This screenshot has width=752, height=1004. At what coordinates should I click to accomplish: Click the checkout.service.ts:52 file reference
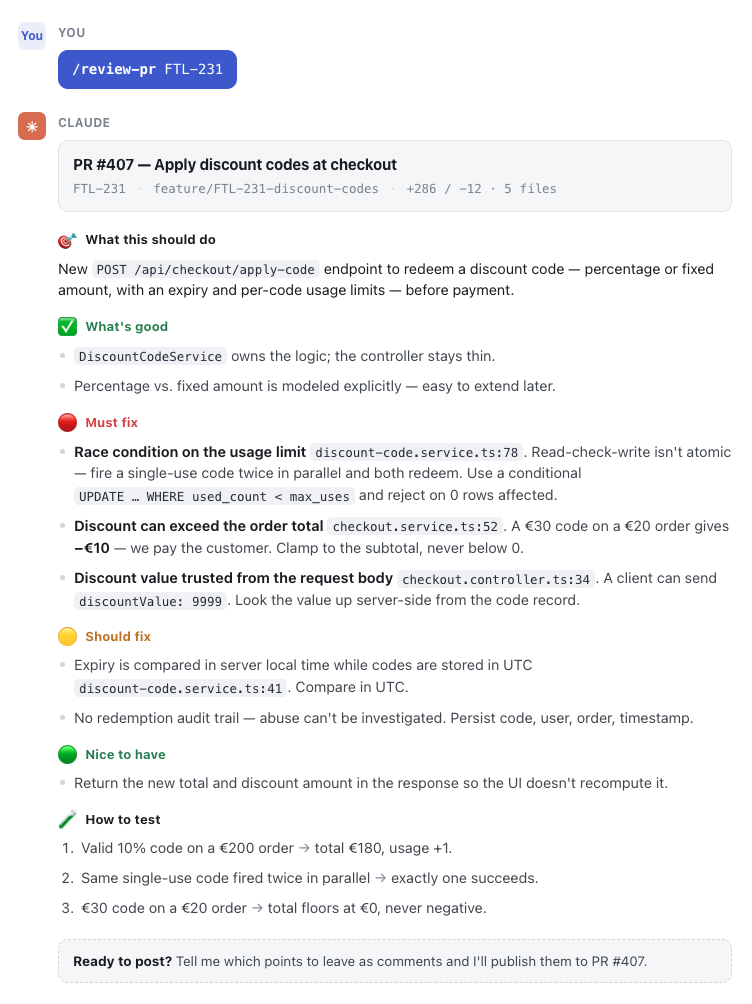pyautogui.click(x=415, y=527)
